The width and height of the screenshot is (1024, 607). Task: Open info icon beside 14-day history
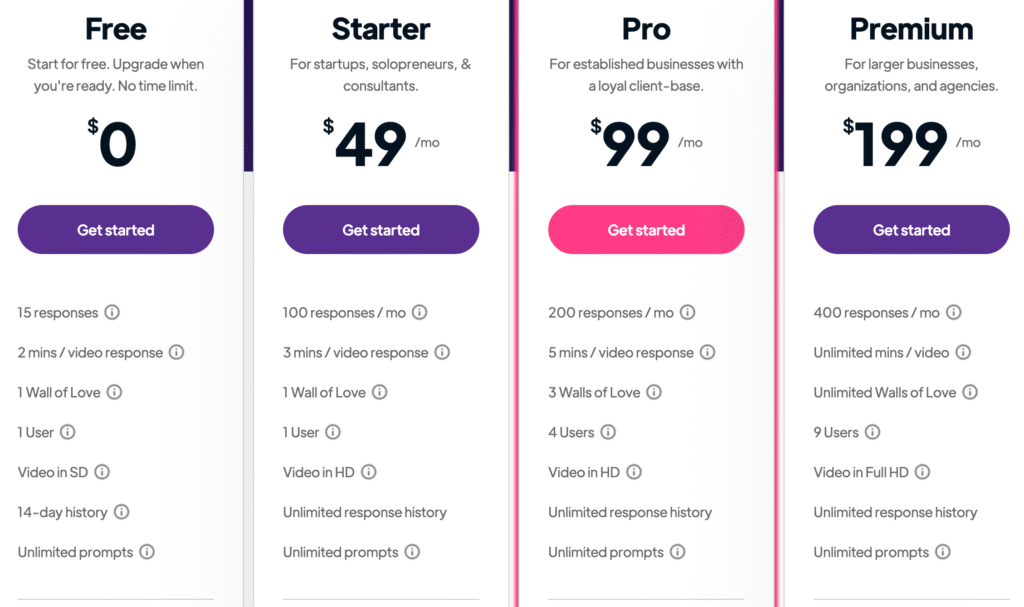[x=122, y=512]
